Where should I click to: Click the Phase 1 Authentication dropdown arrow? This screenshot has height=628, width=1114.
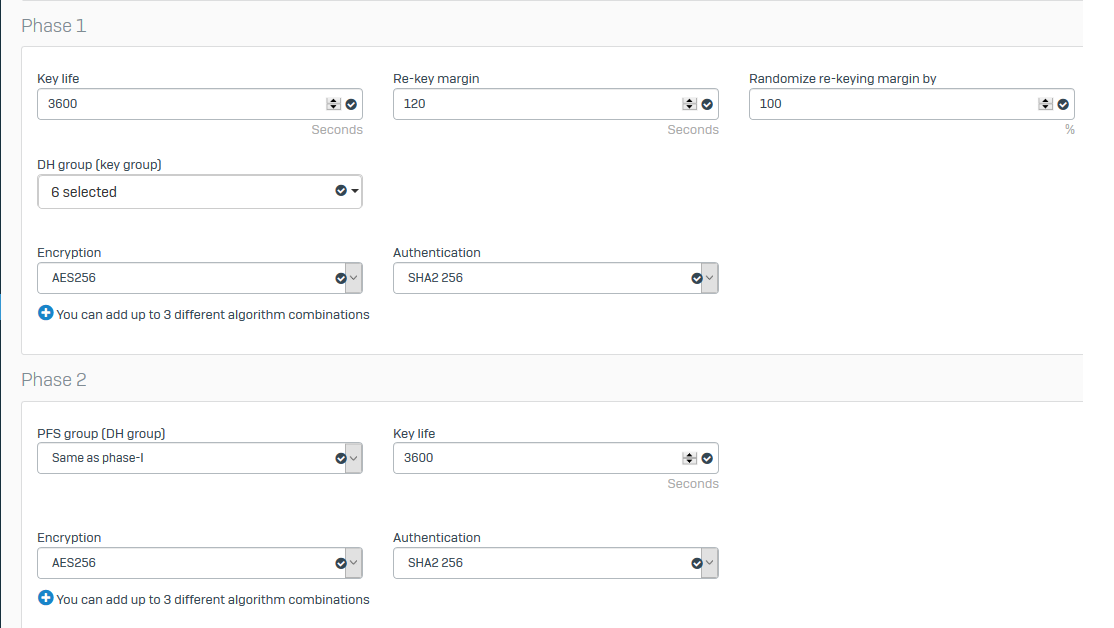tap(710, 278)
